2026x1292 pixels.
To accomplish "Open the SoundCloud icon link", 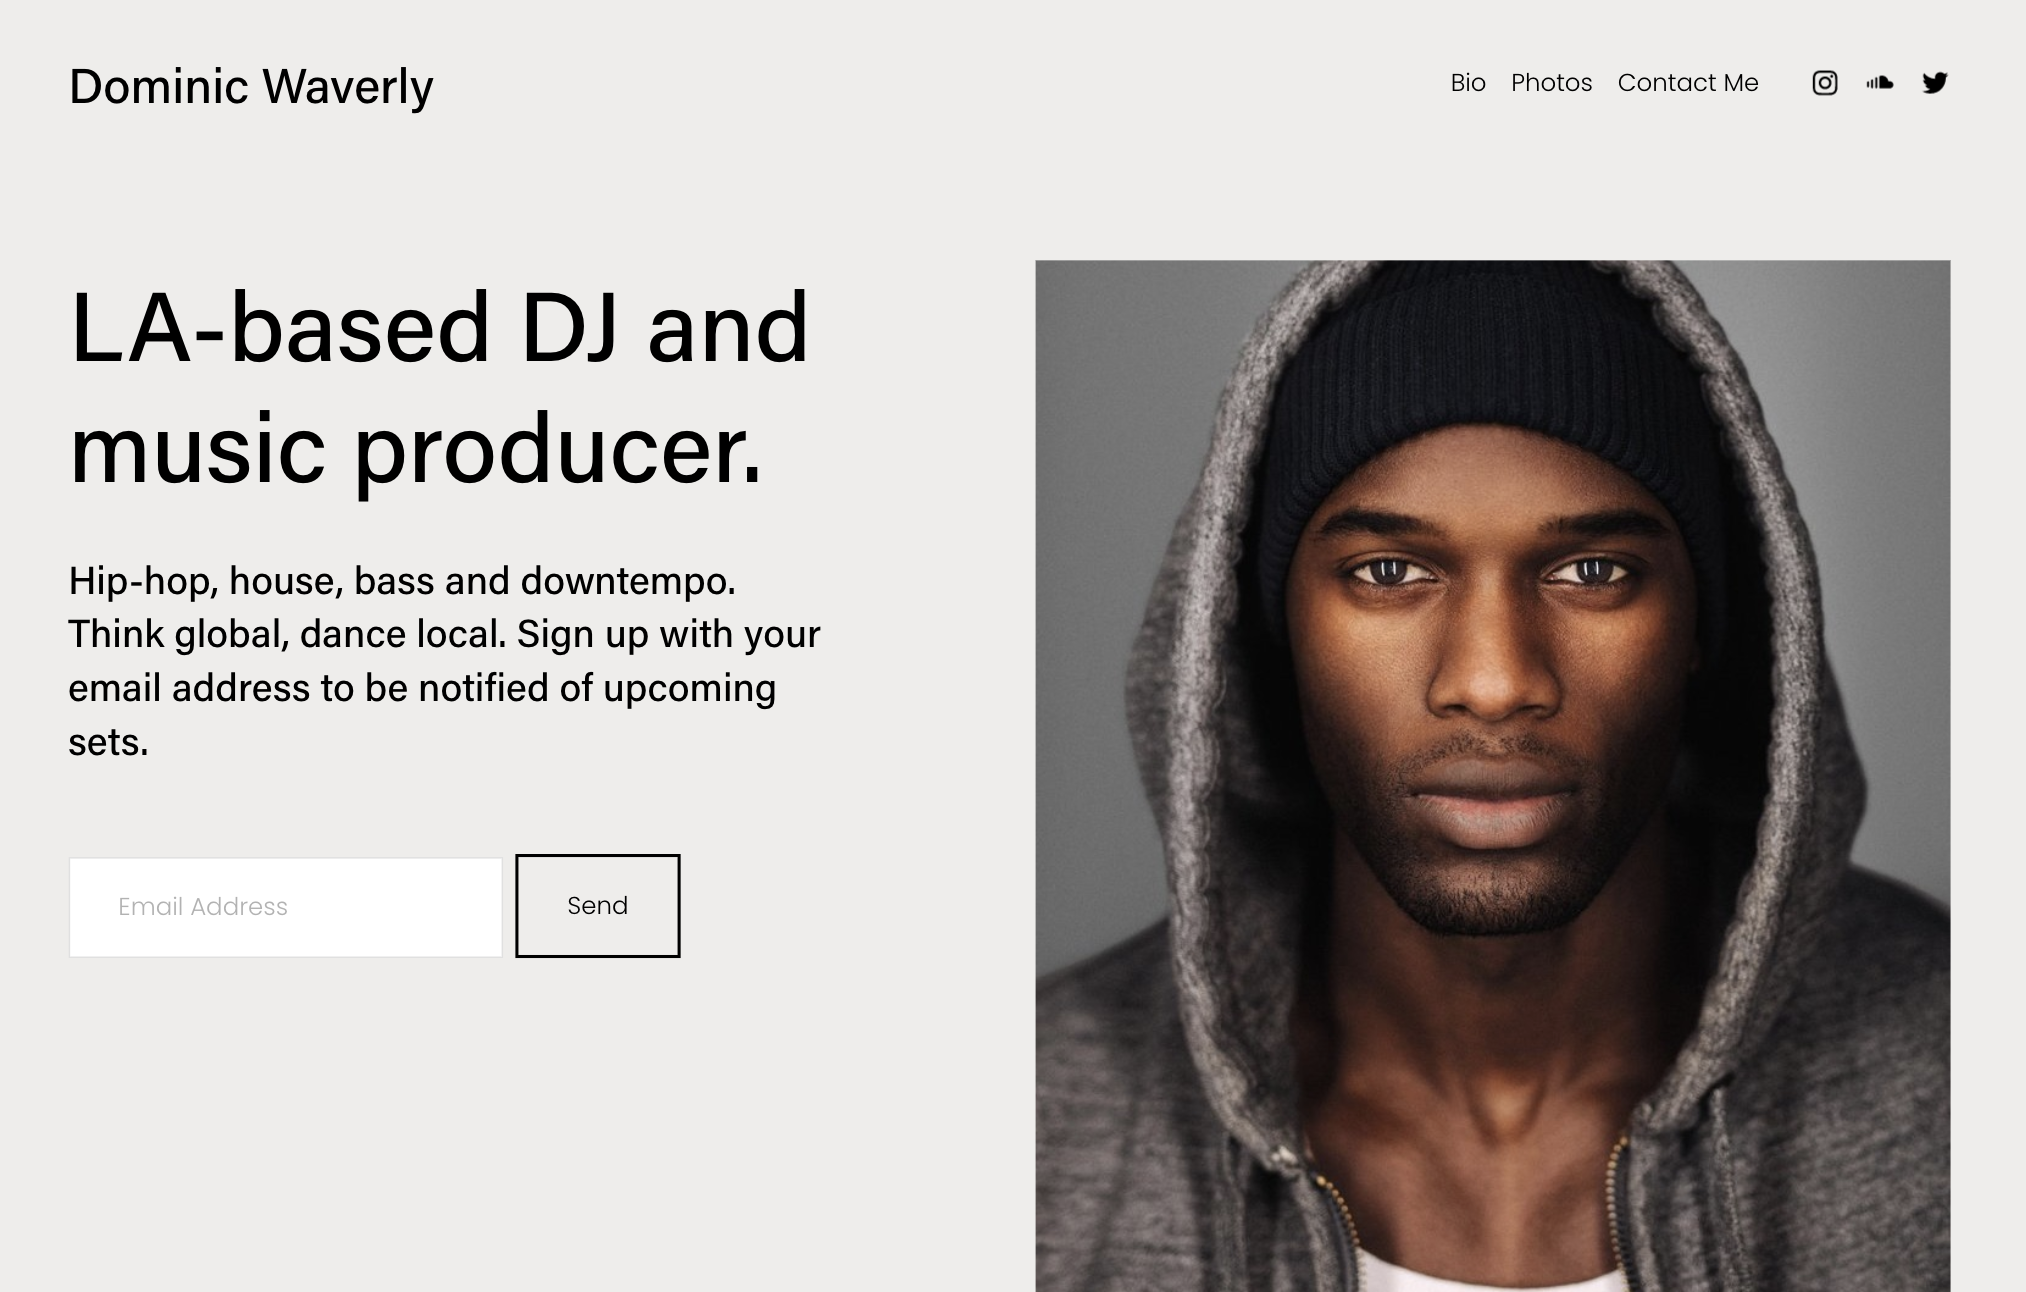I will pyautogui.click(x=1879, y=83).
